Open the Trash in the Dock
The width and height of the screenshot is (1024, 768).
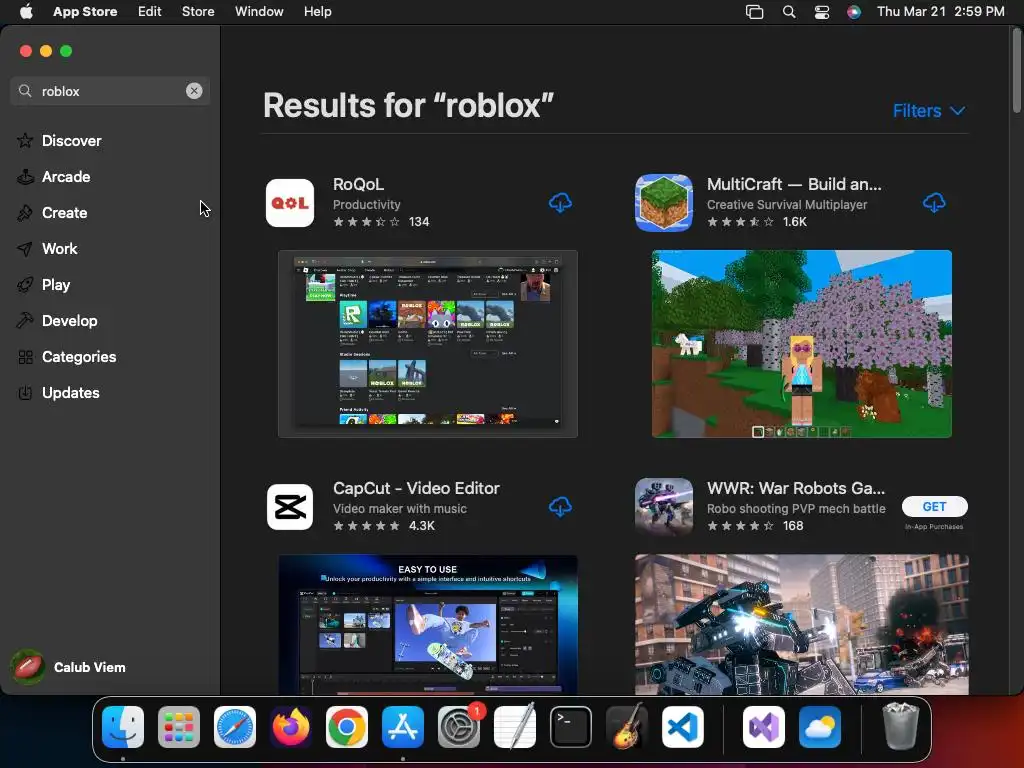click(x=901, y=727)
